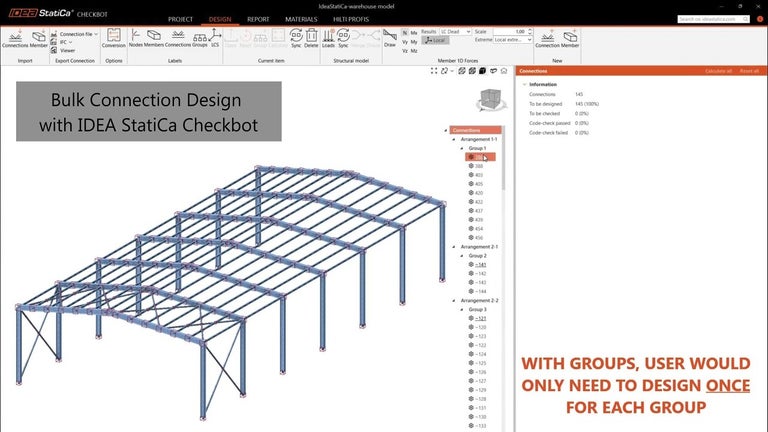Collapse Arrangement 2-2 node
The image size is (768, 432).
(454, 301)
